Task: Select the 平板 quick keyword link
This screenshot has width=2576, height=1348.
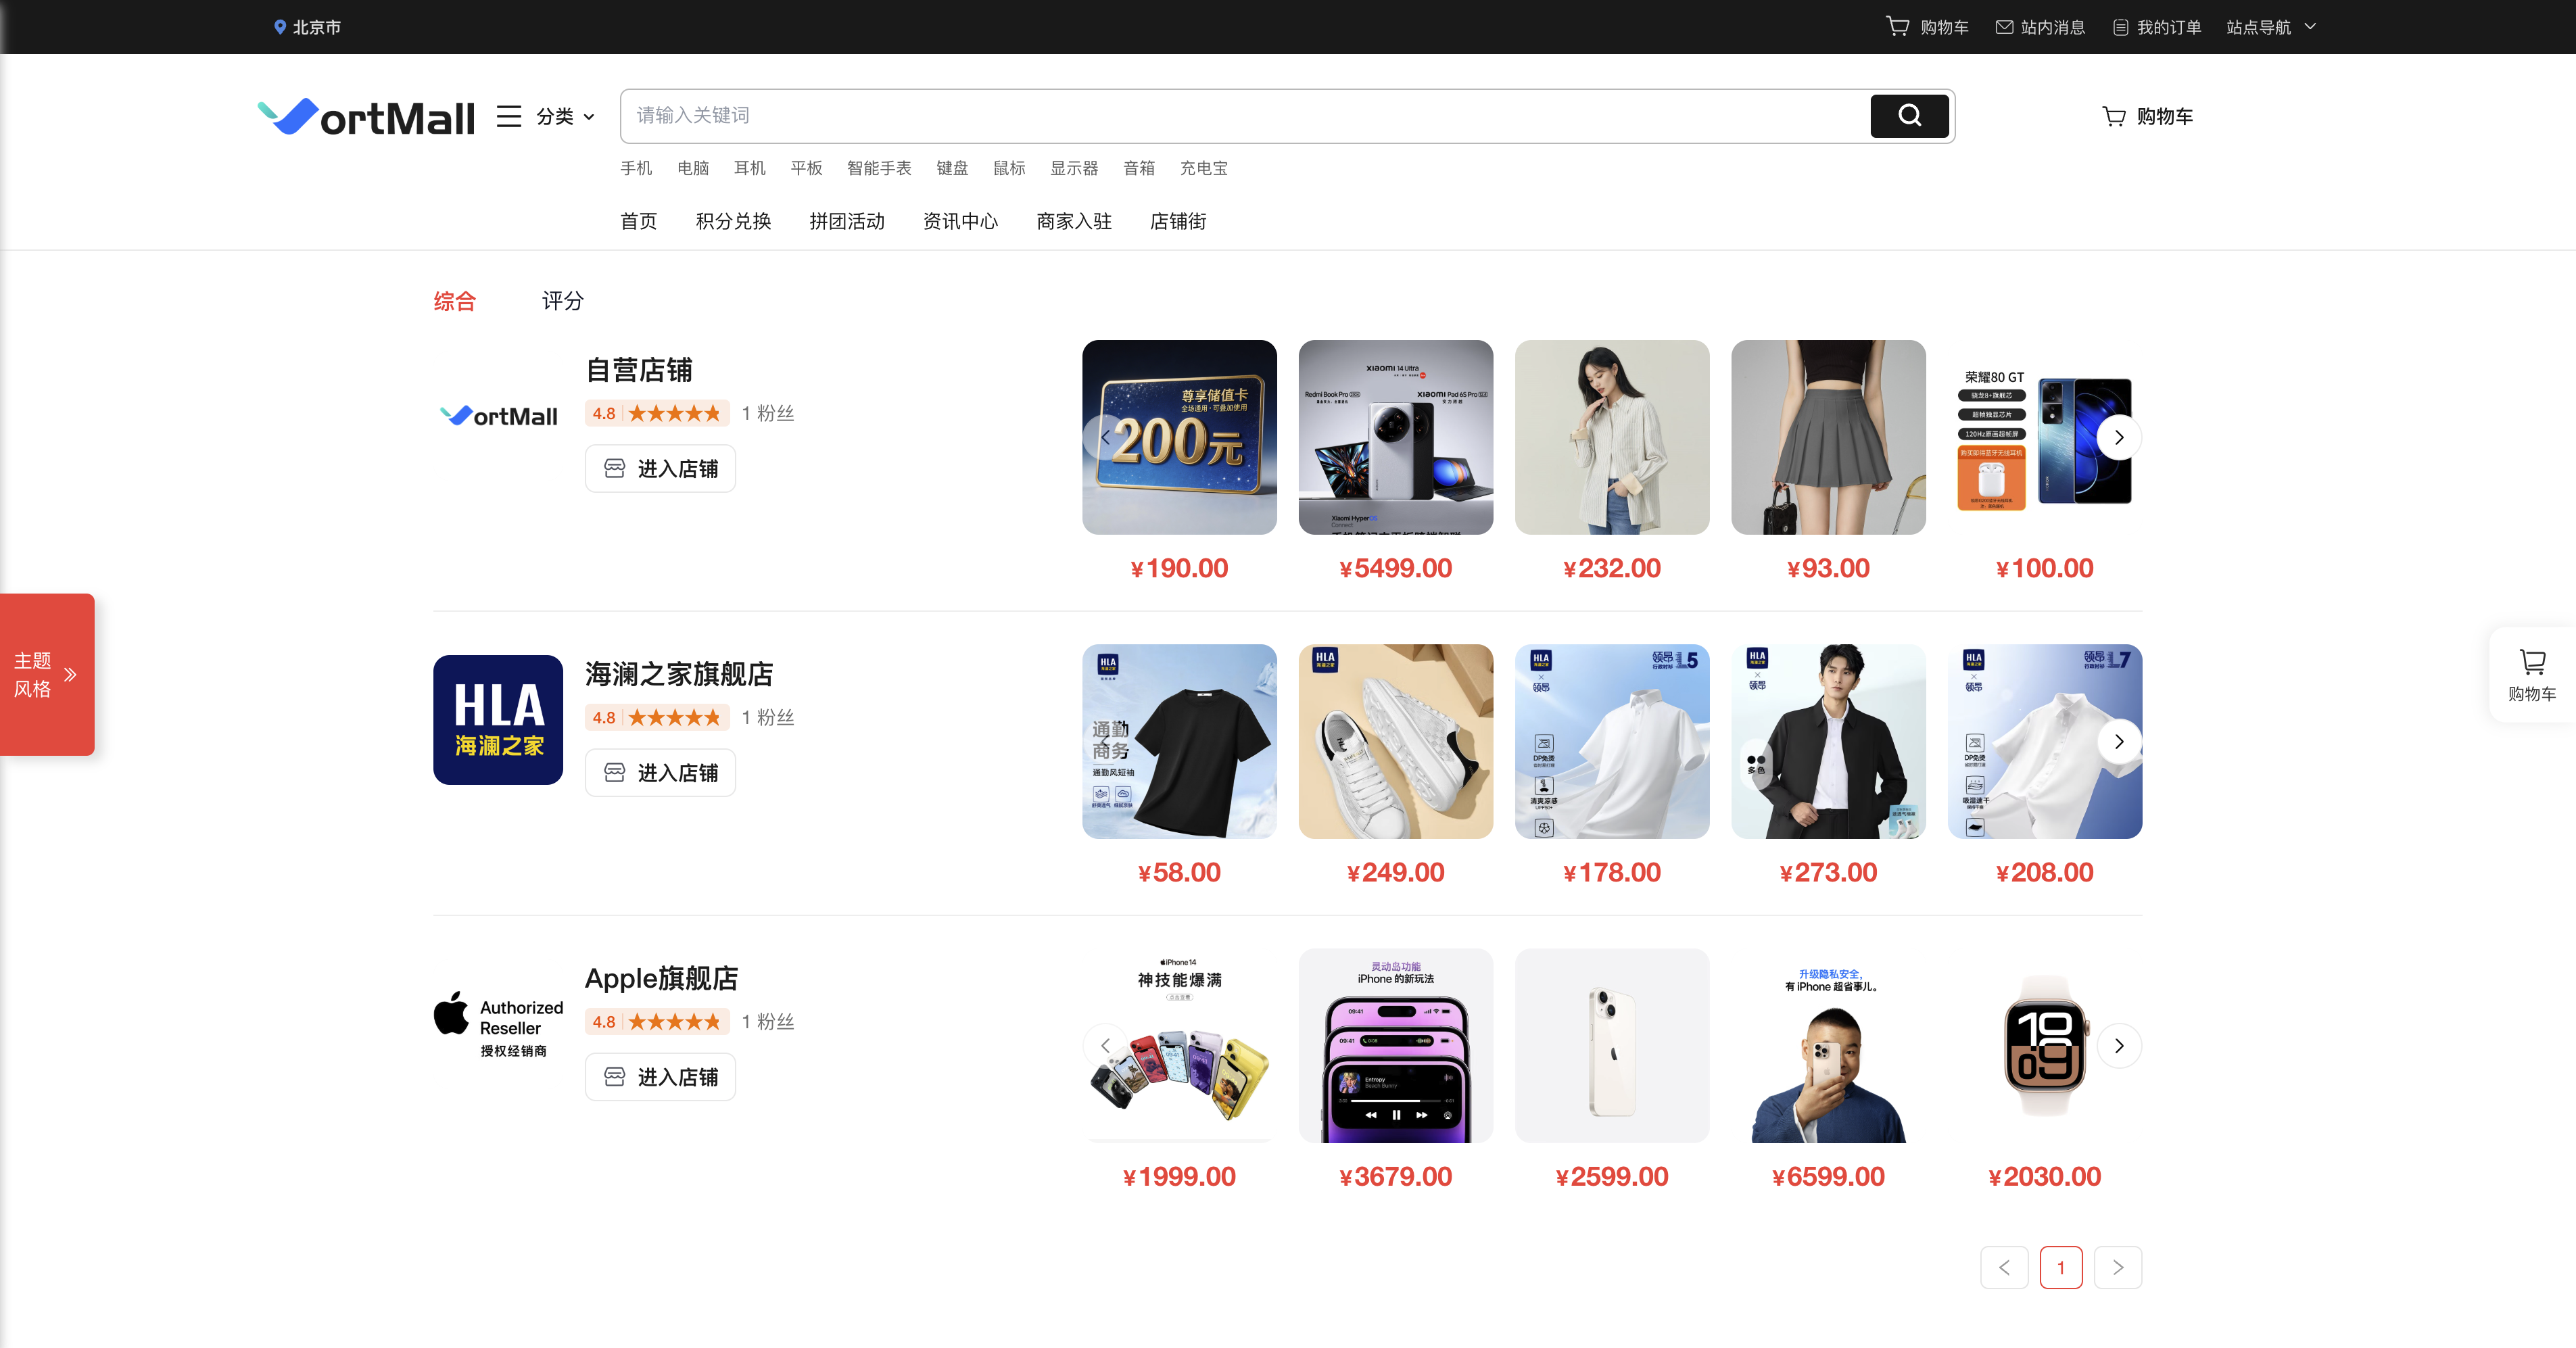Action: pos(806,168)
